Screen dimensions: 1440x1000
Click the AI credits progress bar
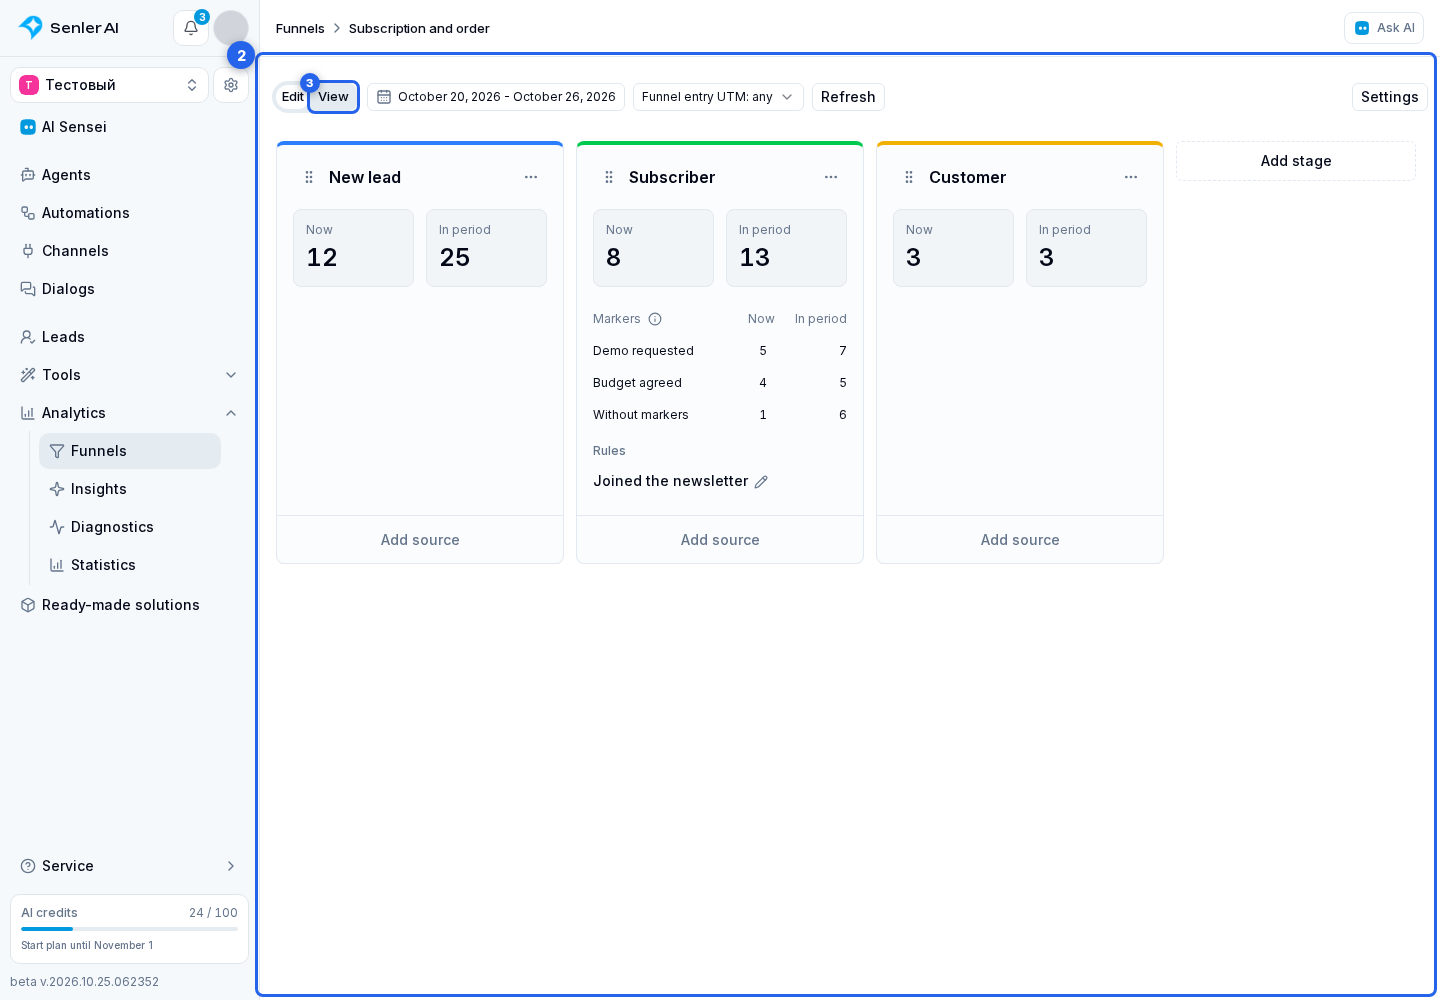130,929
